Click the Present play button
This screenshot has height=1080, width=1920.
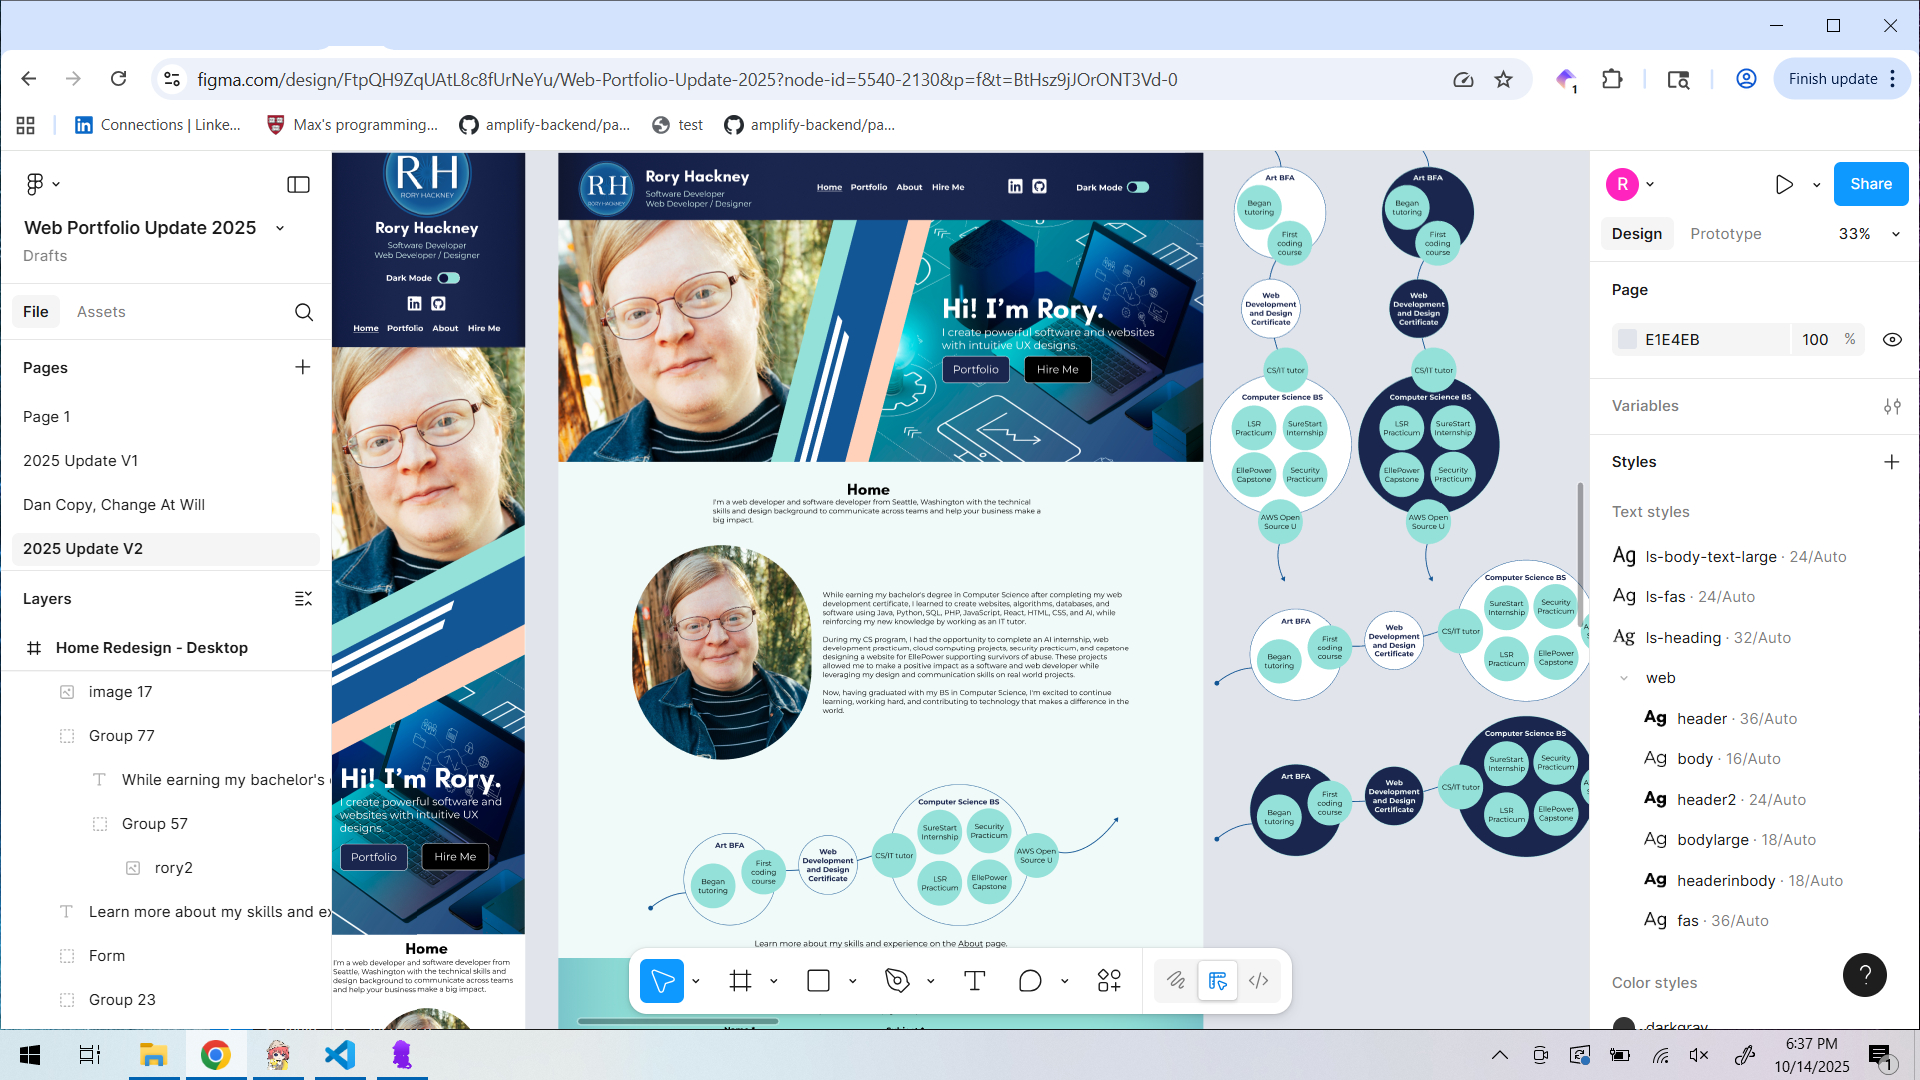(x=1784, y=184)
